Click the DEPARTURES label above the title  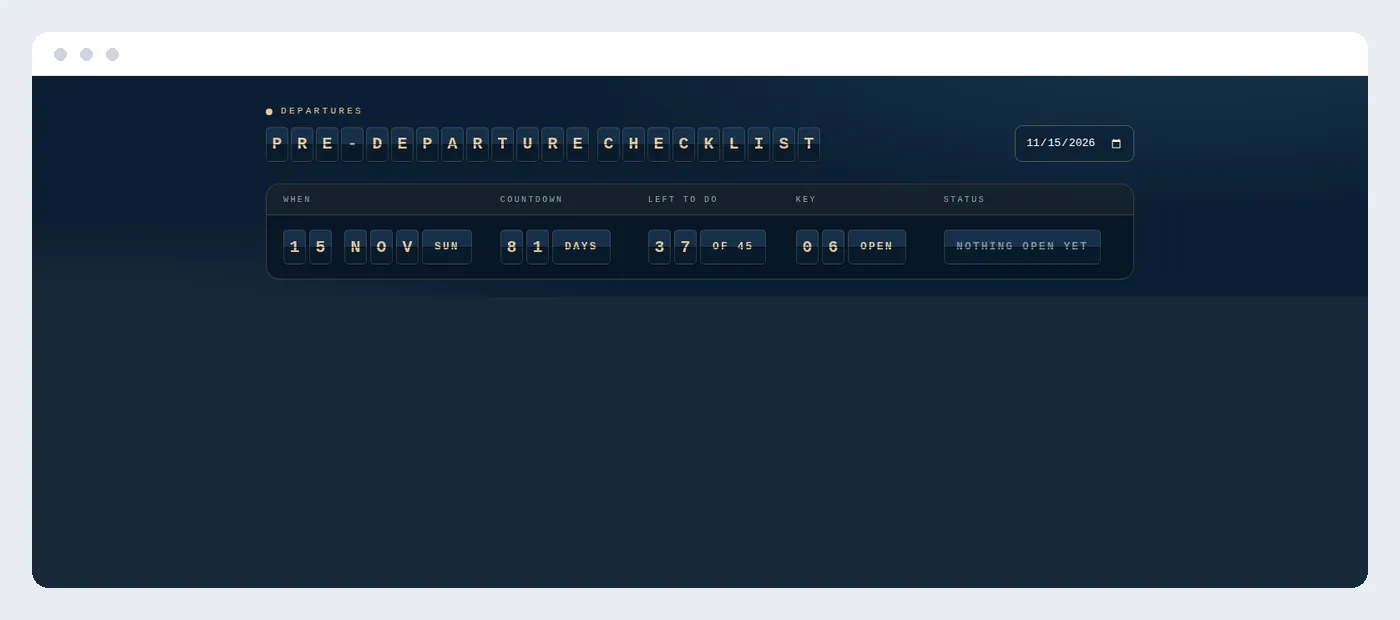coord(321,111)
